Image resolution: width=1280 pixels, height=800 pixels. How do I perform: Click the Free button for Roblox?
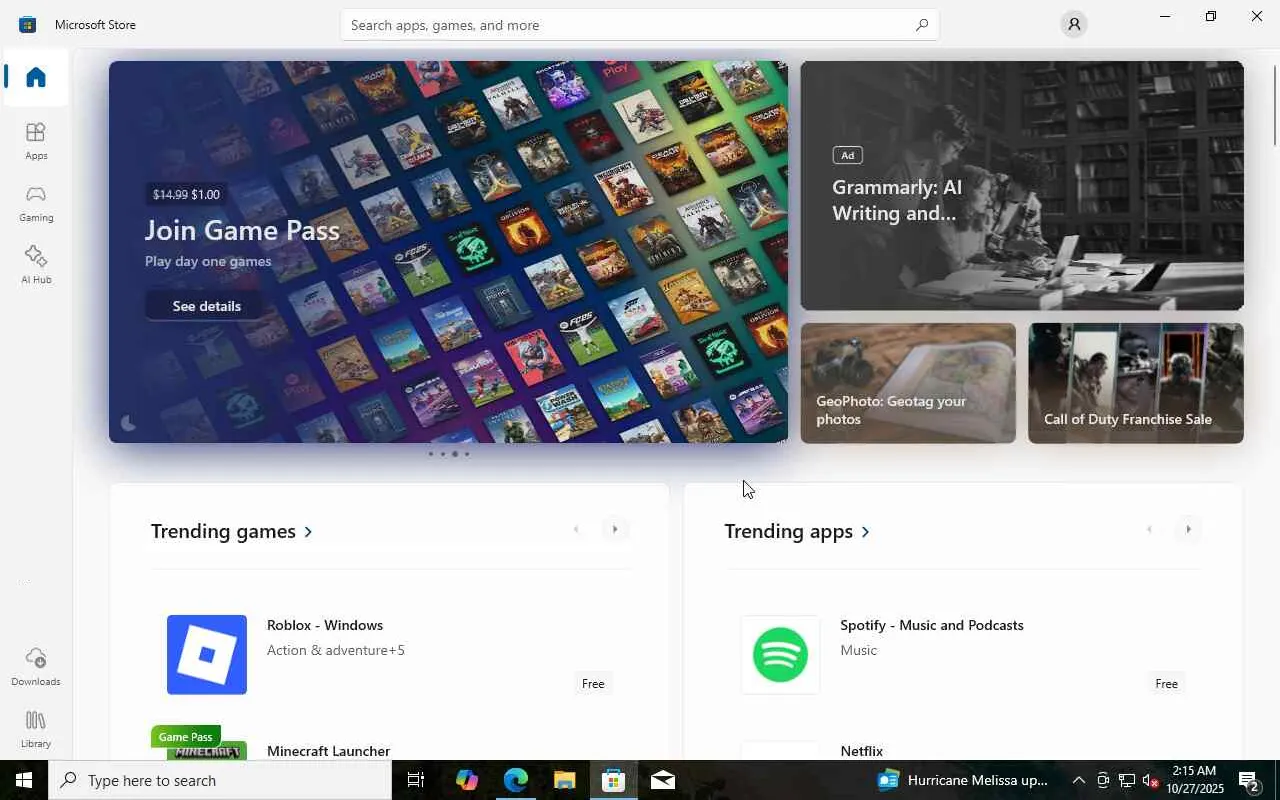593,684
